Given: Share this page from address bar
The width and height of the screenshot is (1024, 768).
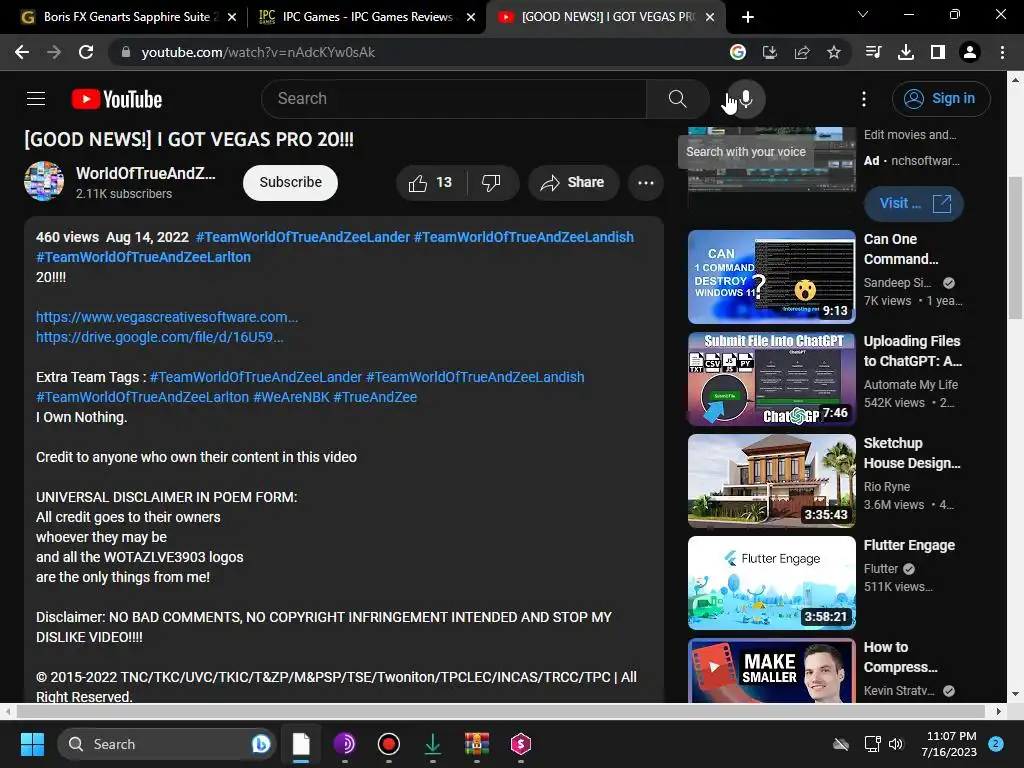Looking at the screenshot, I should pyautogui.click(x=802, y=52).
